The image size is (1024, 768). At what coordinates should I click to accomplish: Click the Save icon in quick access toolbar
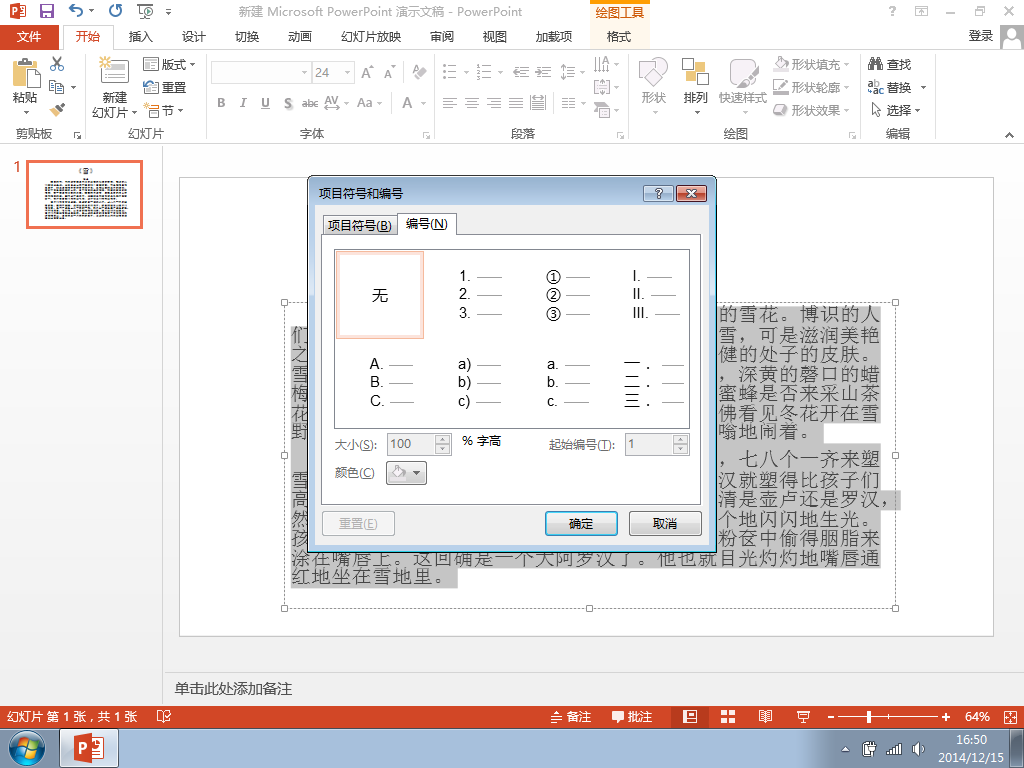46,11
